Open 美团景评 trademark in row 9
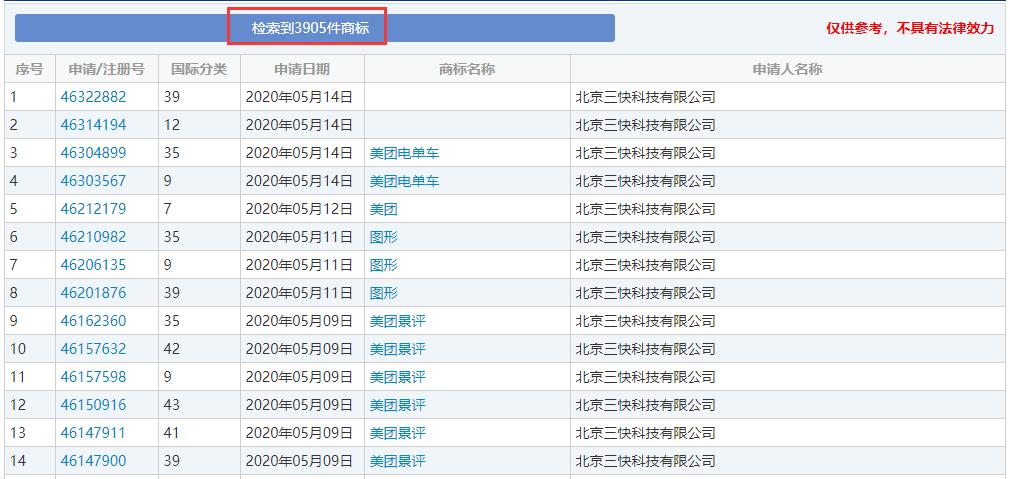 coord(397,321)
